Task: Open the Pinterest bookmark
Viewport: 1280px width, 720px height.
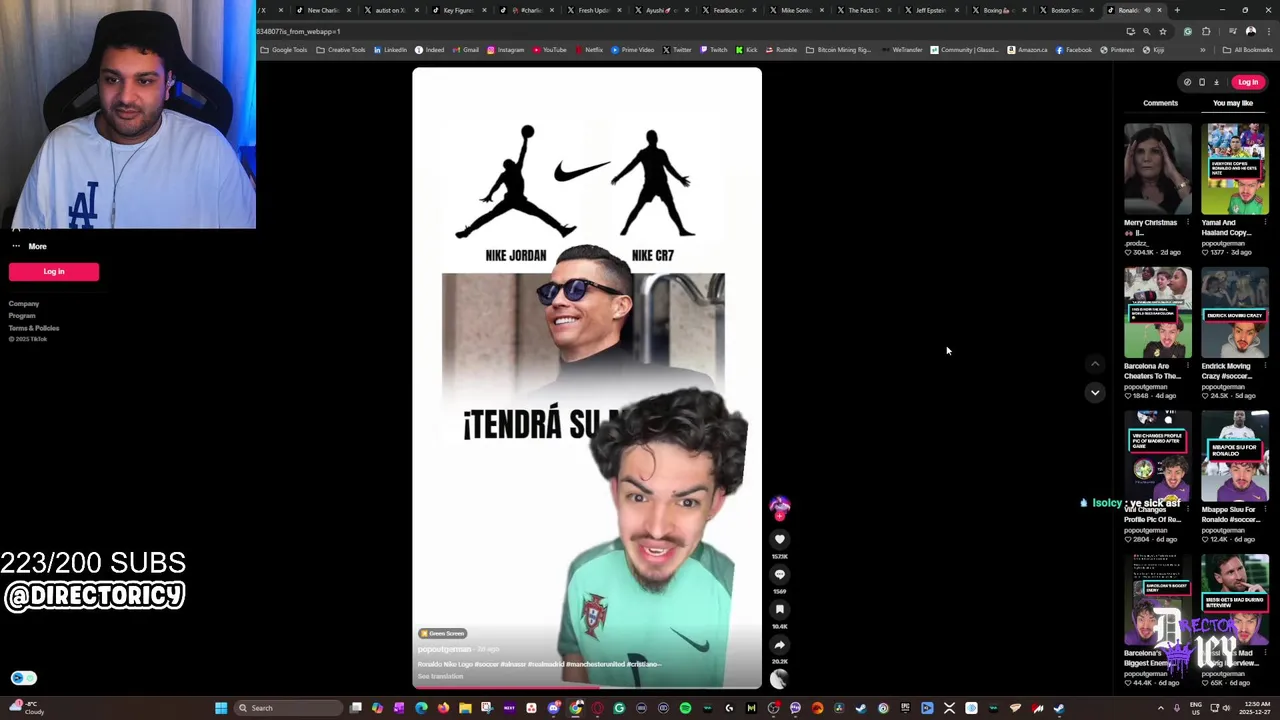Action: pos(1118,50)
